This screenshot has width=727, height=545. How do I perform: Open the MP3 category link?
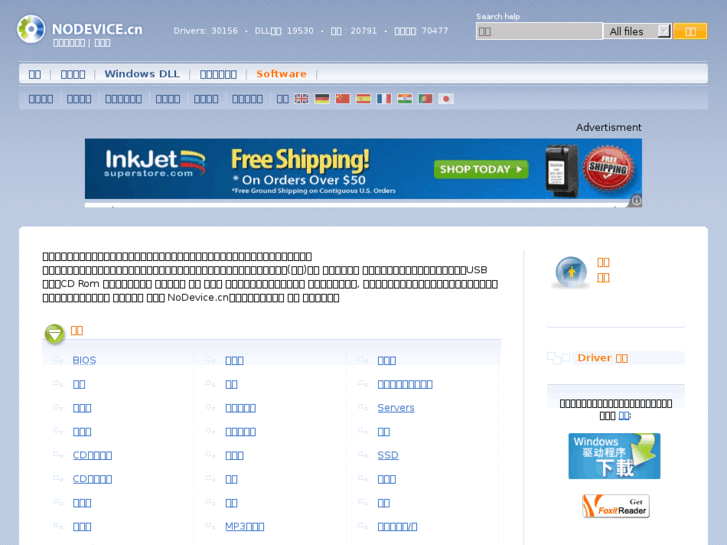[x=244, y=526]
